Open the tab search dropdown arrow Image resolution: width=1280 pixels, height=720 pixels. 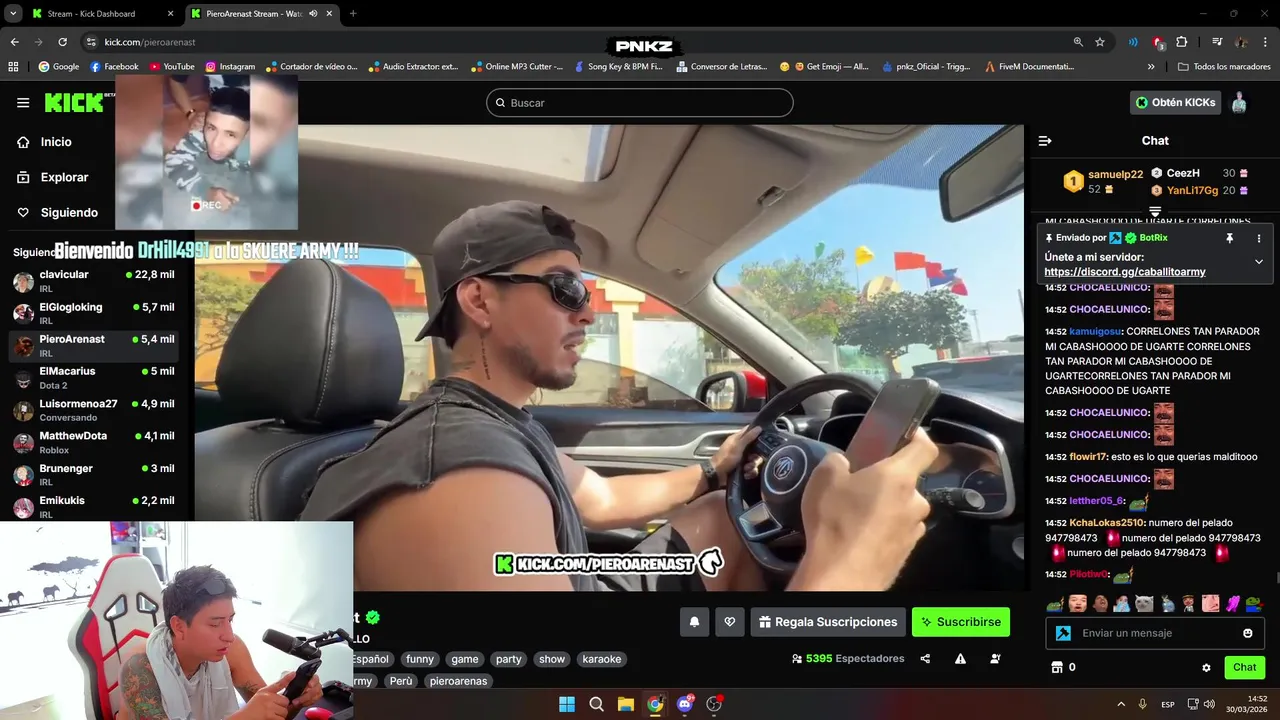pos(12,14)
